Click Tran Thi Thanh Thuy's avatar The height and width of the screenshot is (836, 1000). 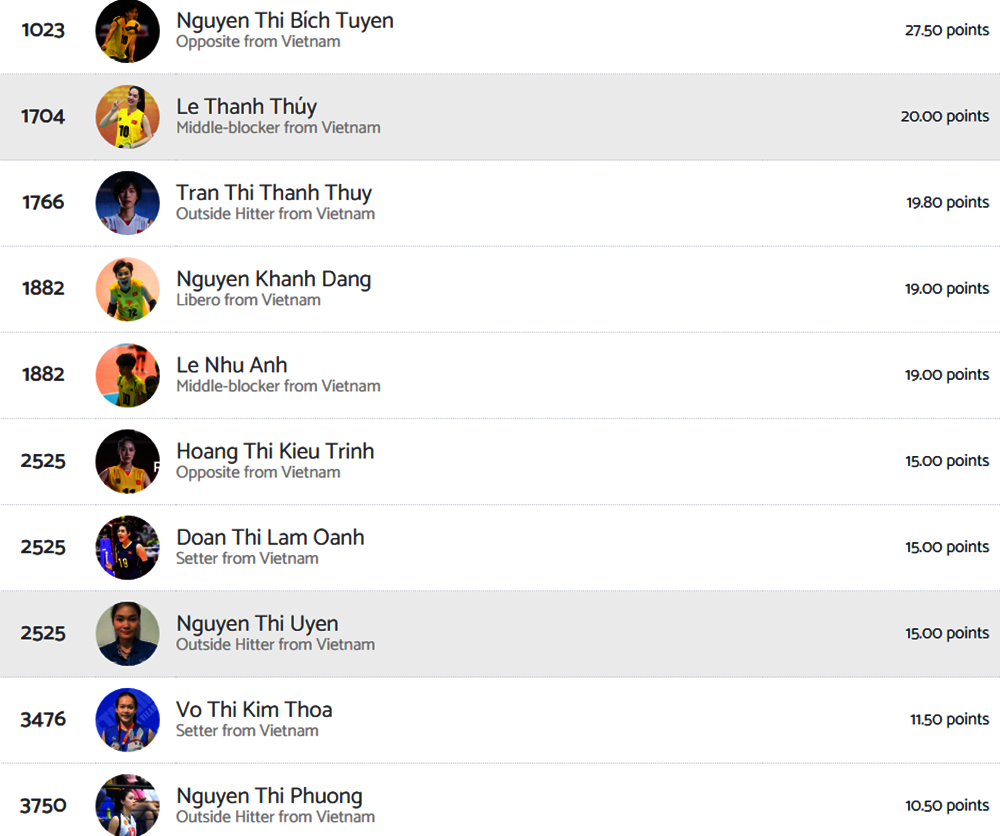click(x=127, y=203)
